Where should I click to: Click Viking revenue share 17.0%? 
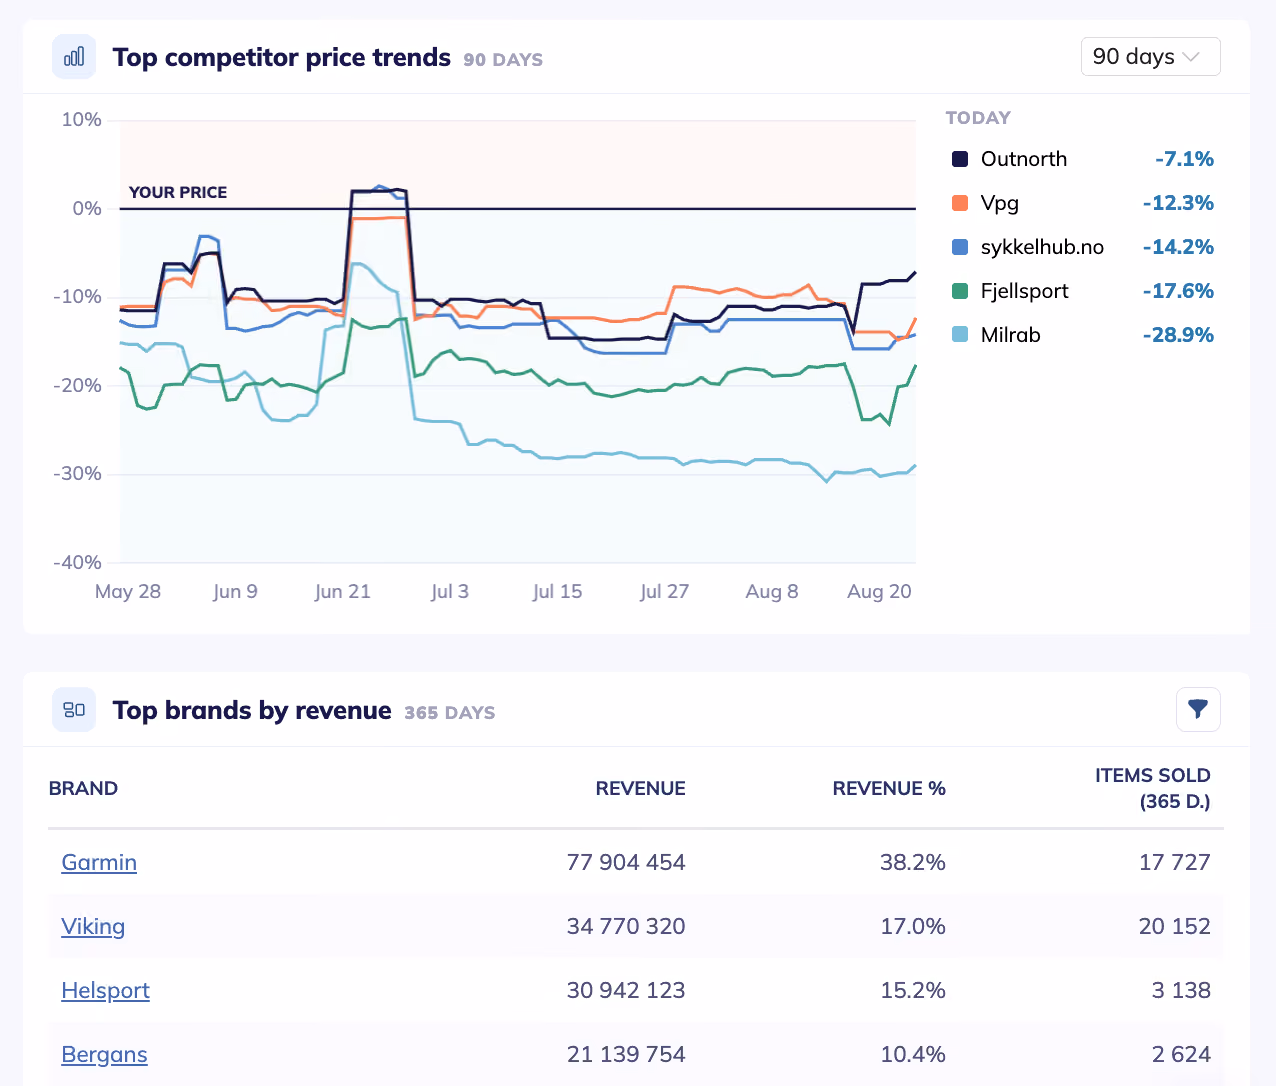coord(913,926)
